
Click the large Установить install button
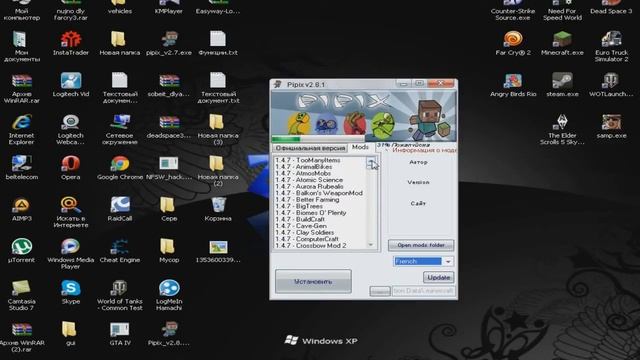313,281
